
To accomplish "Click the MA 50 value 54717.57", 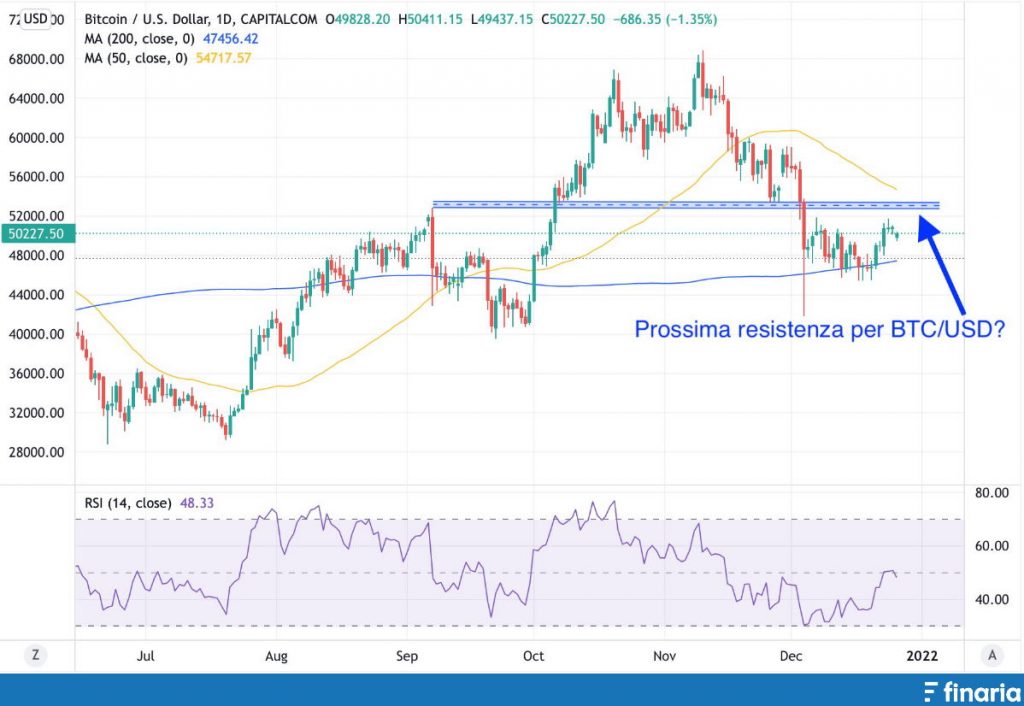I will pyautogui.click(x=223, y=58).
